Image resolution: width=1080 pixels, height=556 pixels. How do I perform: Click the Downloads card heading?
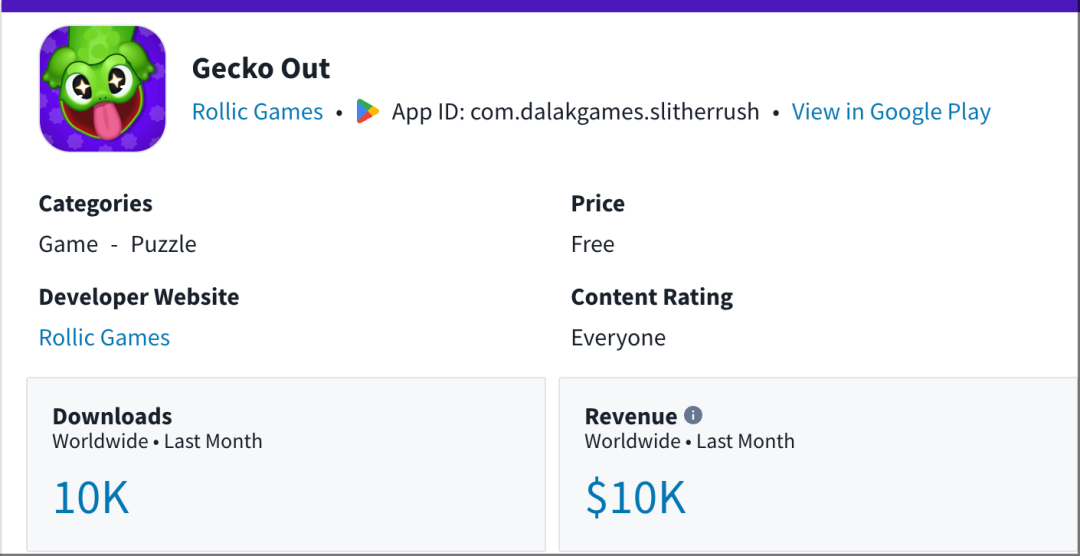click(112, 416)
